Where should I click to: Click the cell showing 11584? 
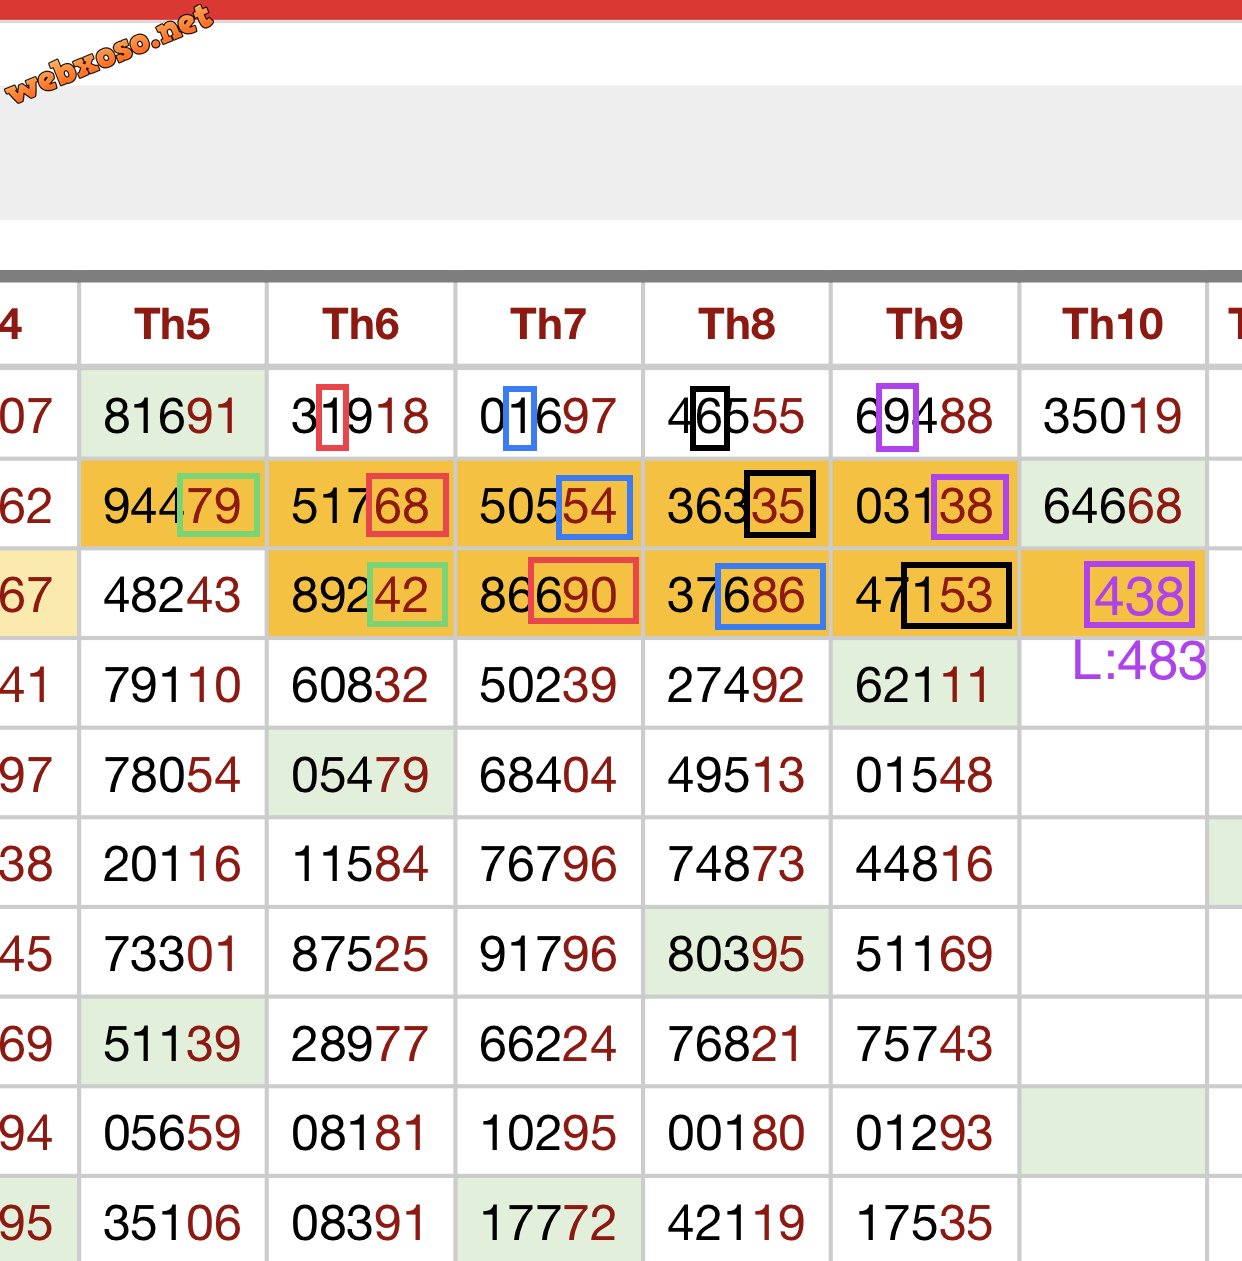coord(361,864)
